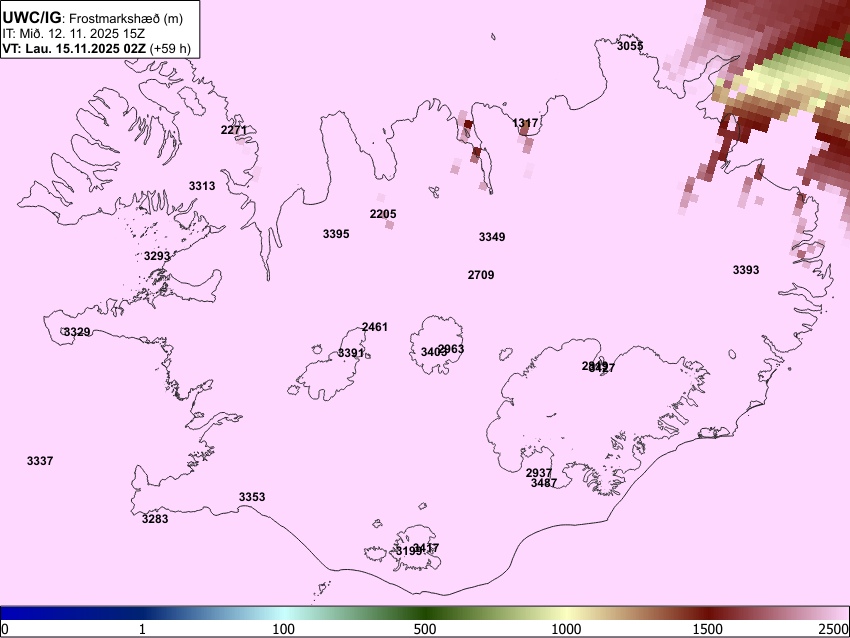Click the dark red band of the color scale
Screen dimensions: 850x638
(708, 614)
